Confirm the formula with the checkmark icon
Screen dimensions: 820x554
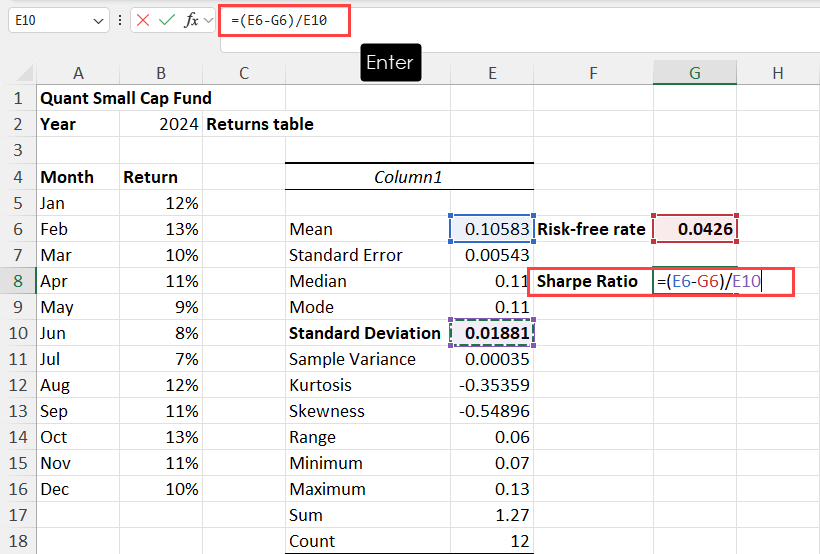point(167,20)
